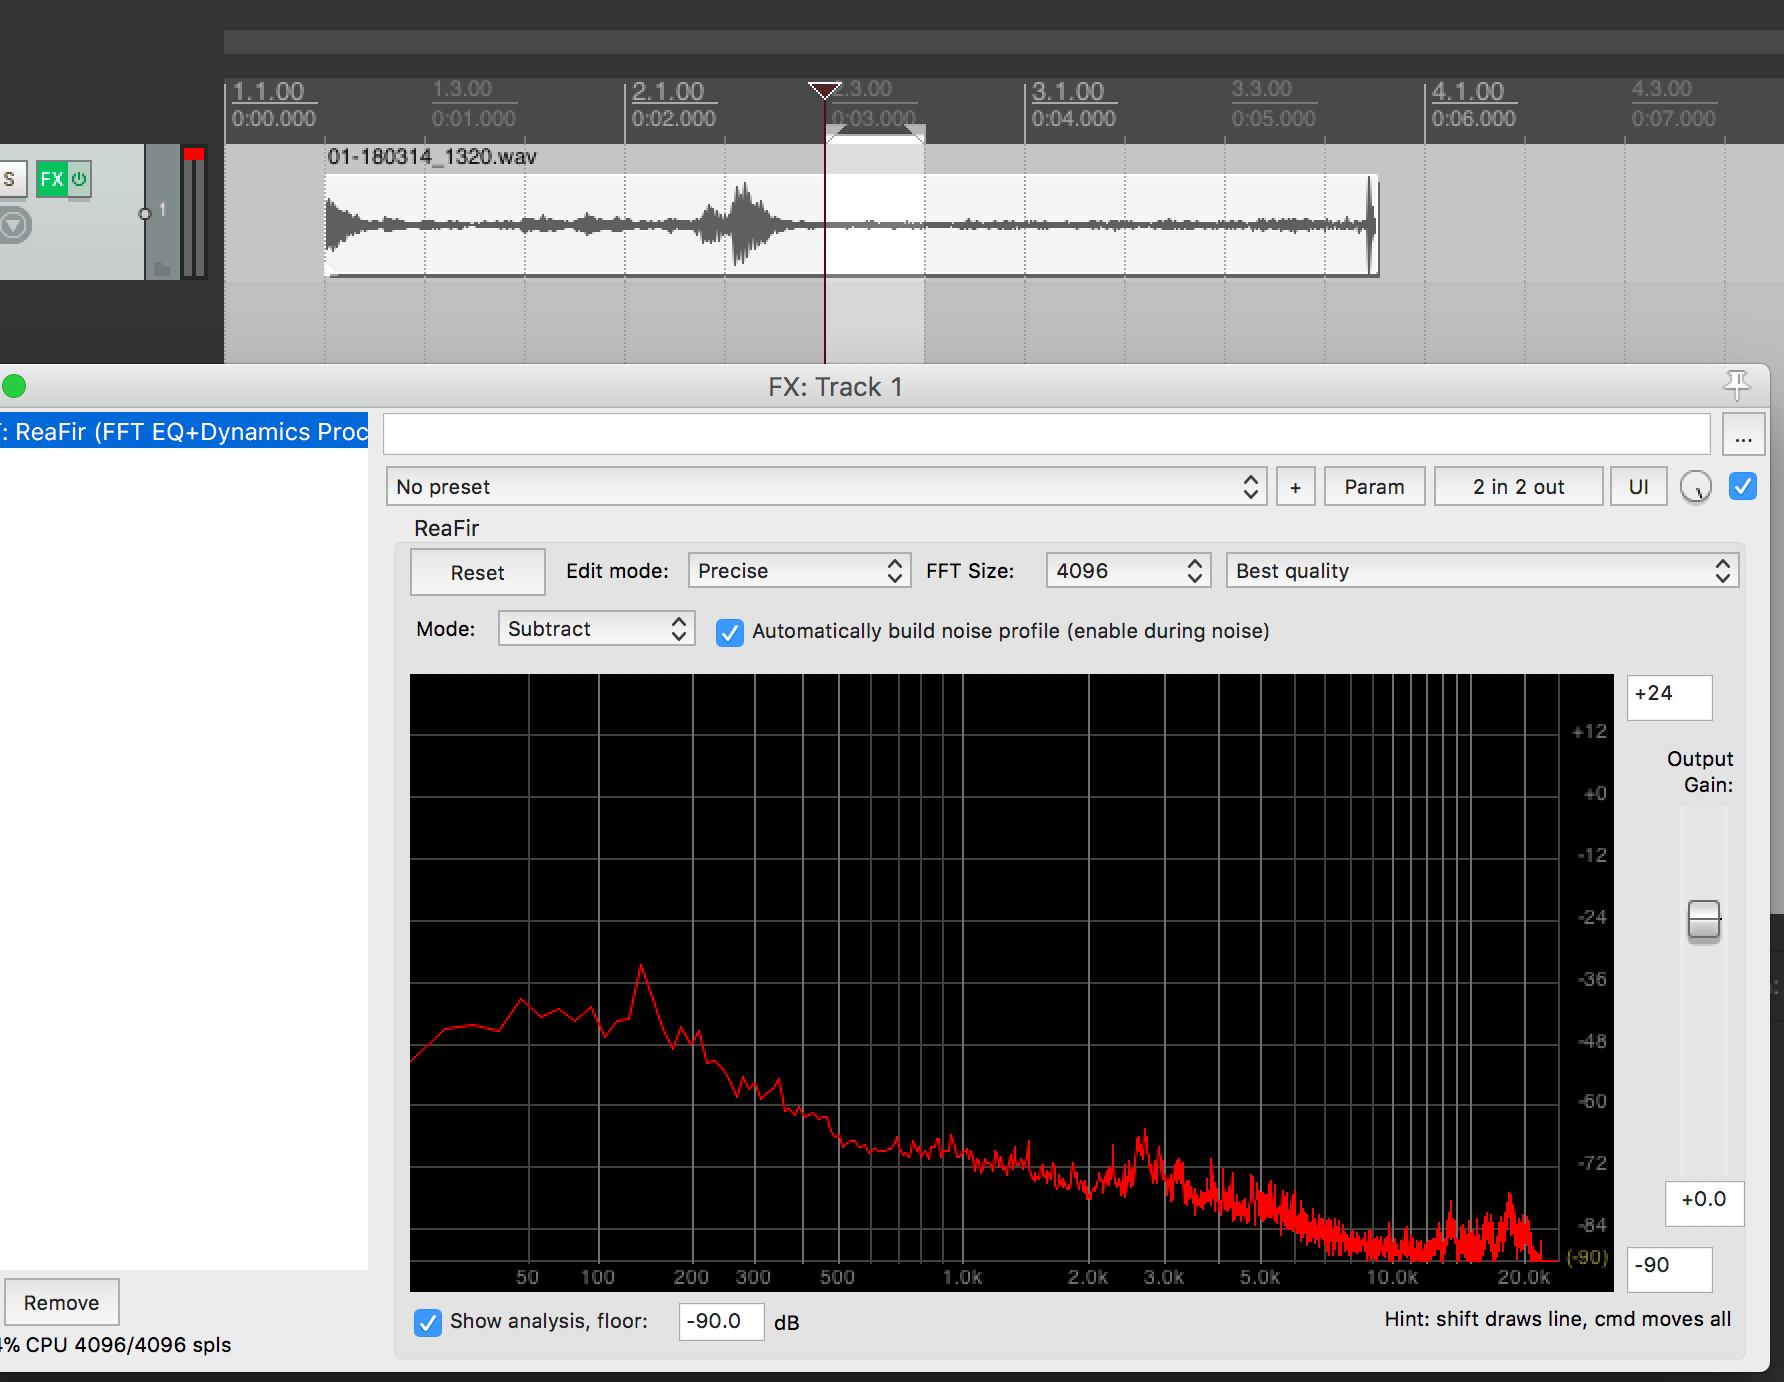Open the Mode Subtract dropdown
The width and height of the screenshot is (1784, 1382).
(596, 629)
